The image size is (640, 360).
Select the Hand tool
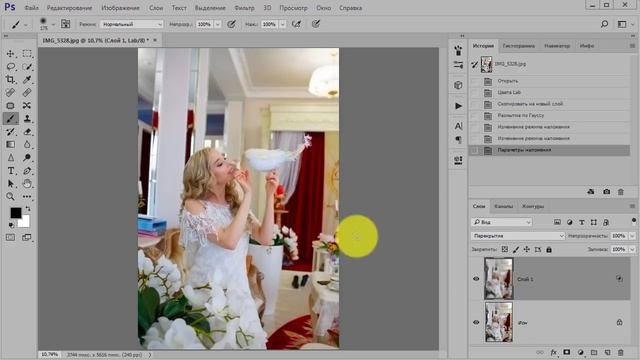coord(27,184)
